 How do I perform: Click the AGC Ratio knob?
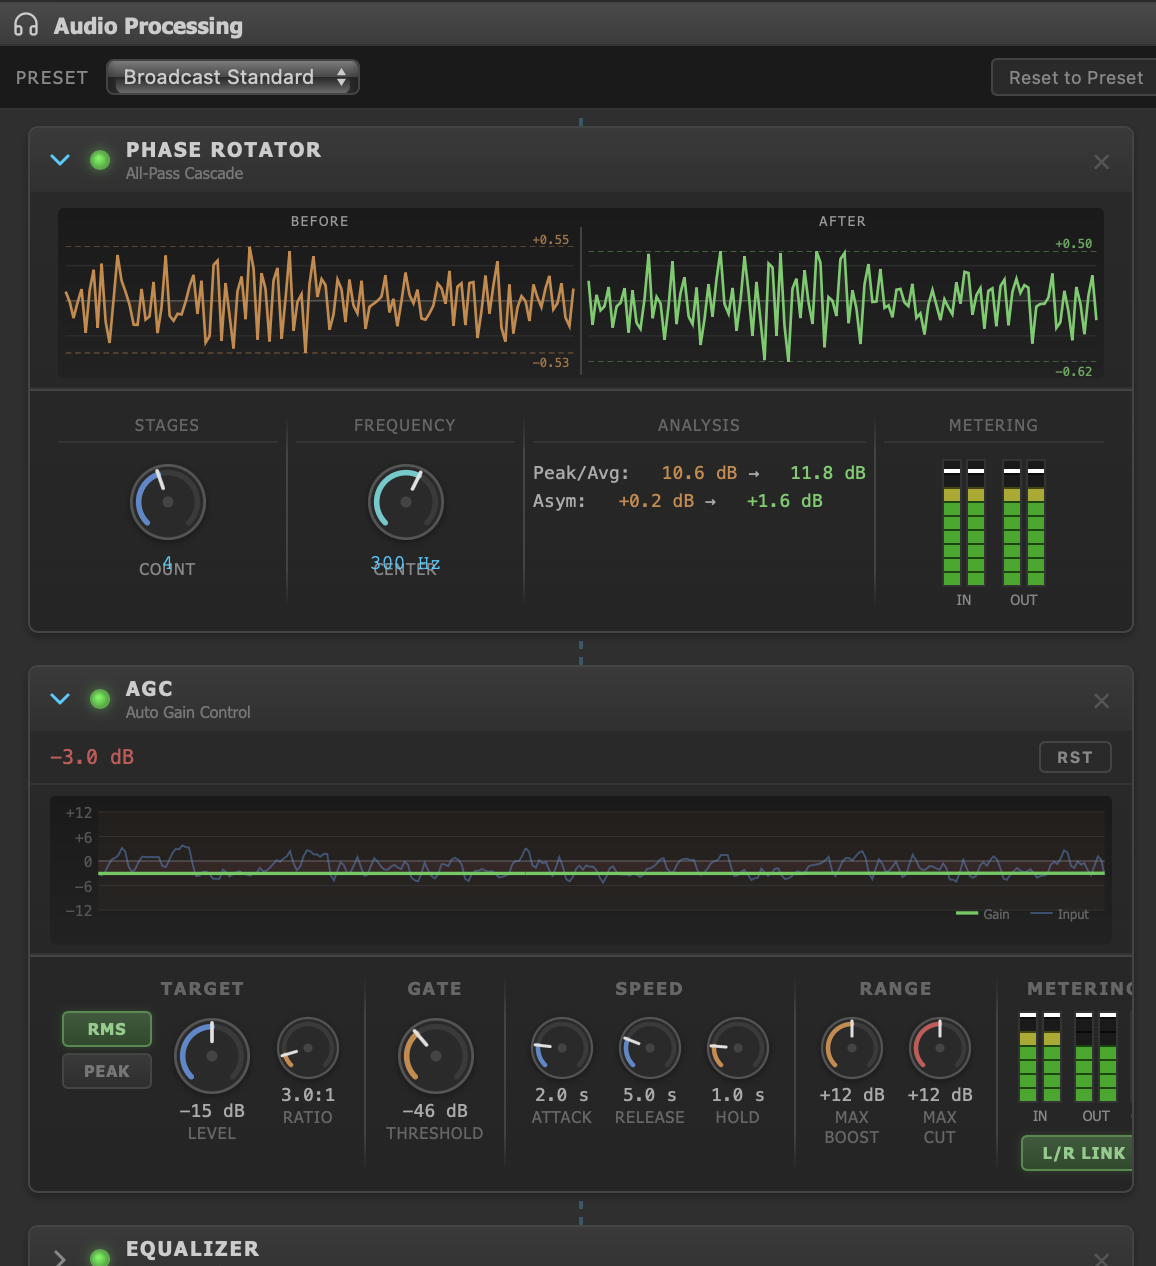[308, 1049]
